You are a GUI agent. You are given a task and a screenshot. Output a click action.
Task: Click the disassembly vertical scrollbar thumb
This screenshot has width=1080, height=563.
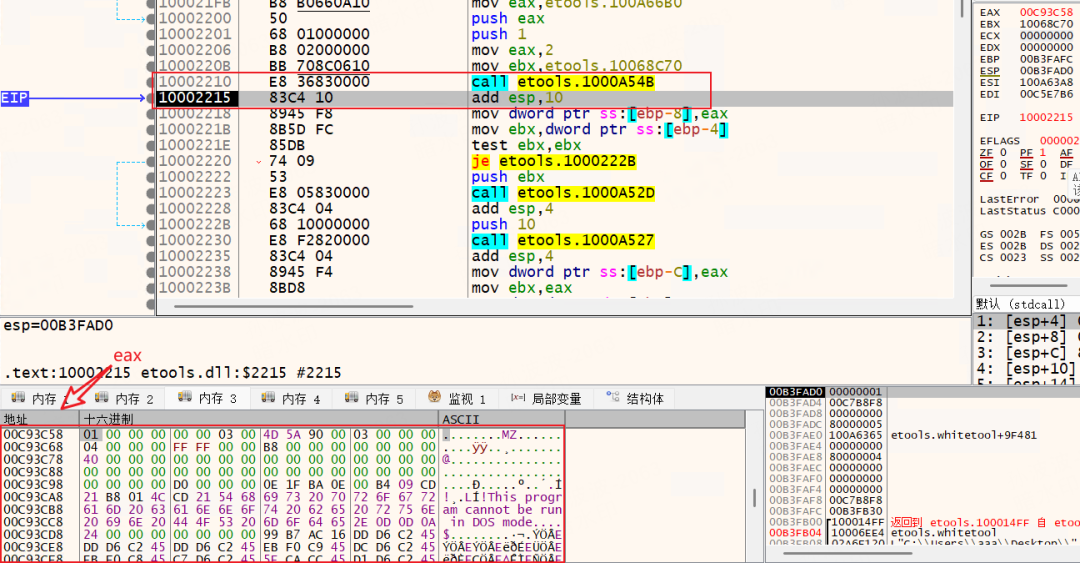tap(962, 8)
